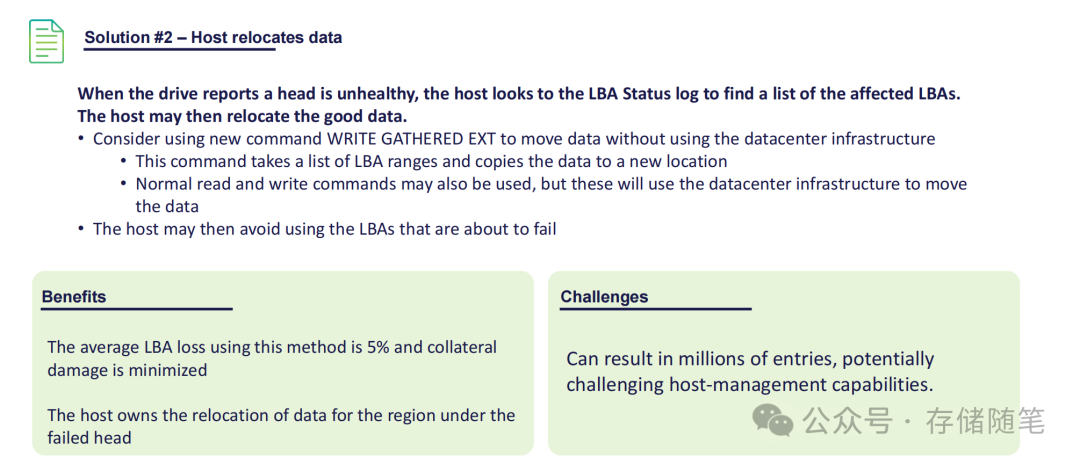Click the "Normal read and write commands" sub-bullet

(550, 184)
